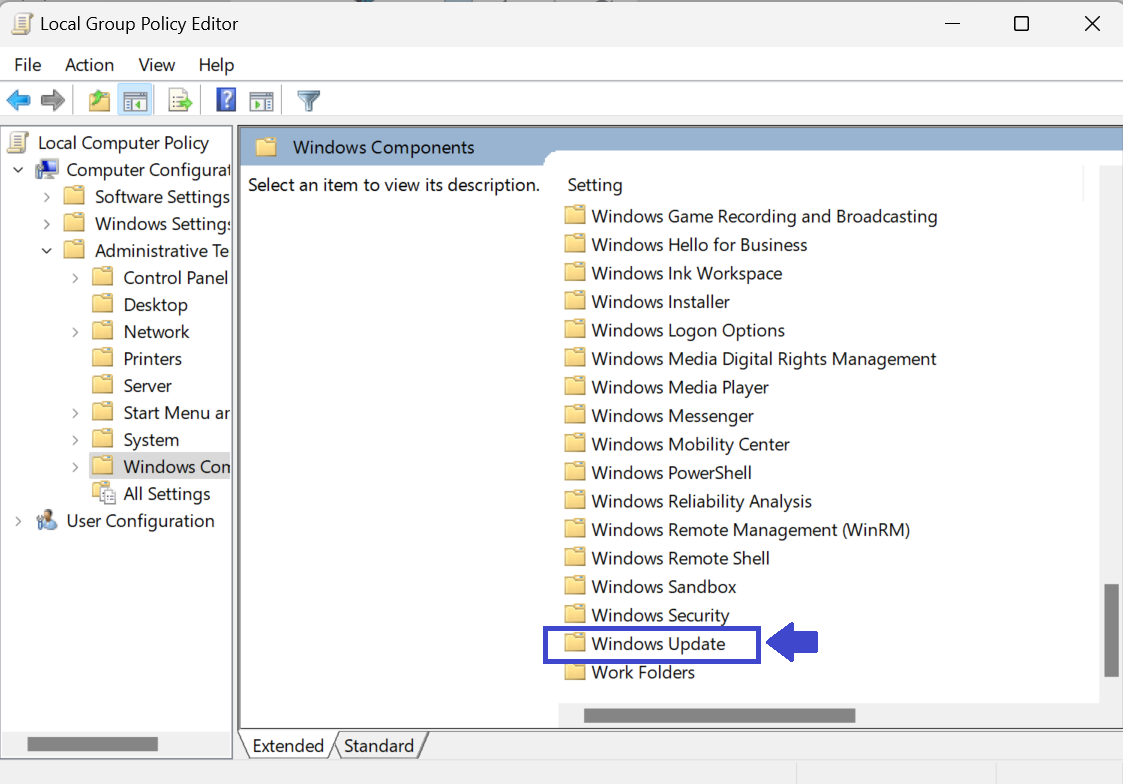Select the Windows Update folder
Image resolution: width=1123 pixels, height=784 pixels.
coord(657,644)
